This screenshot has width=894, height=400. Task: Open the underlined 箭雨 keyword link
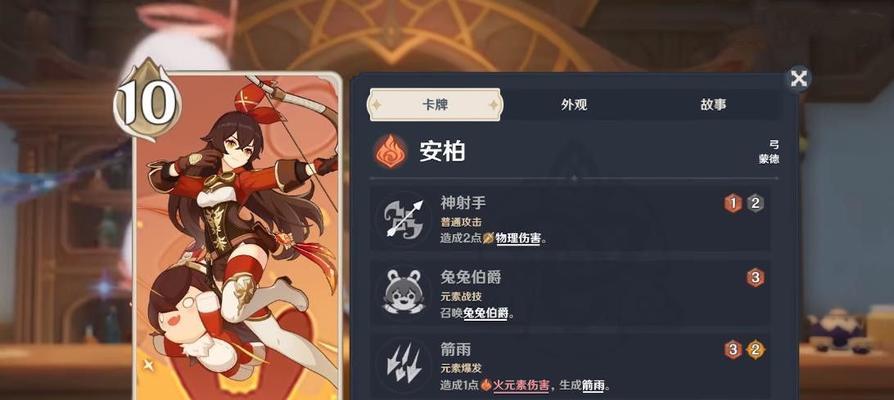[593, 386]
